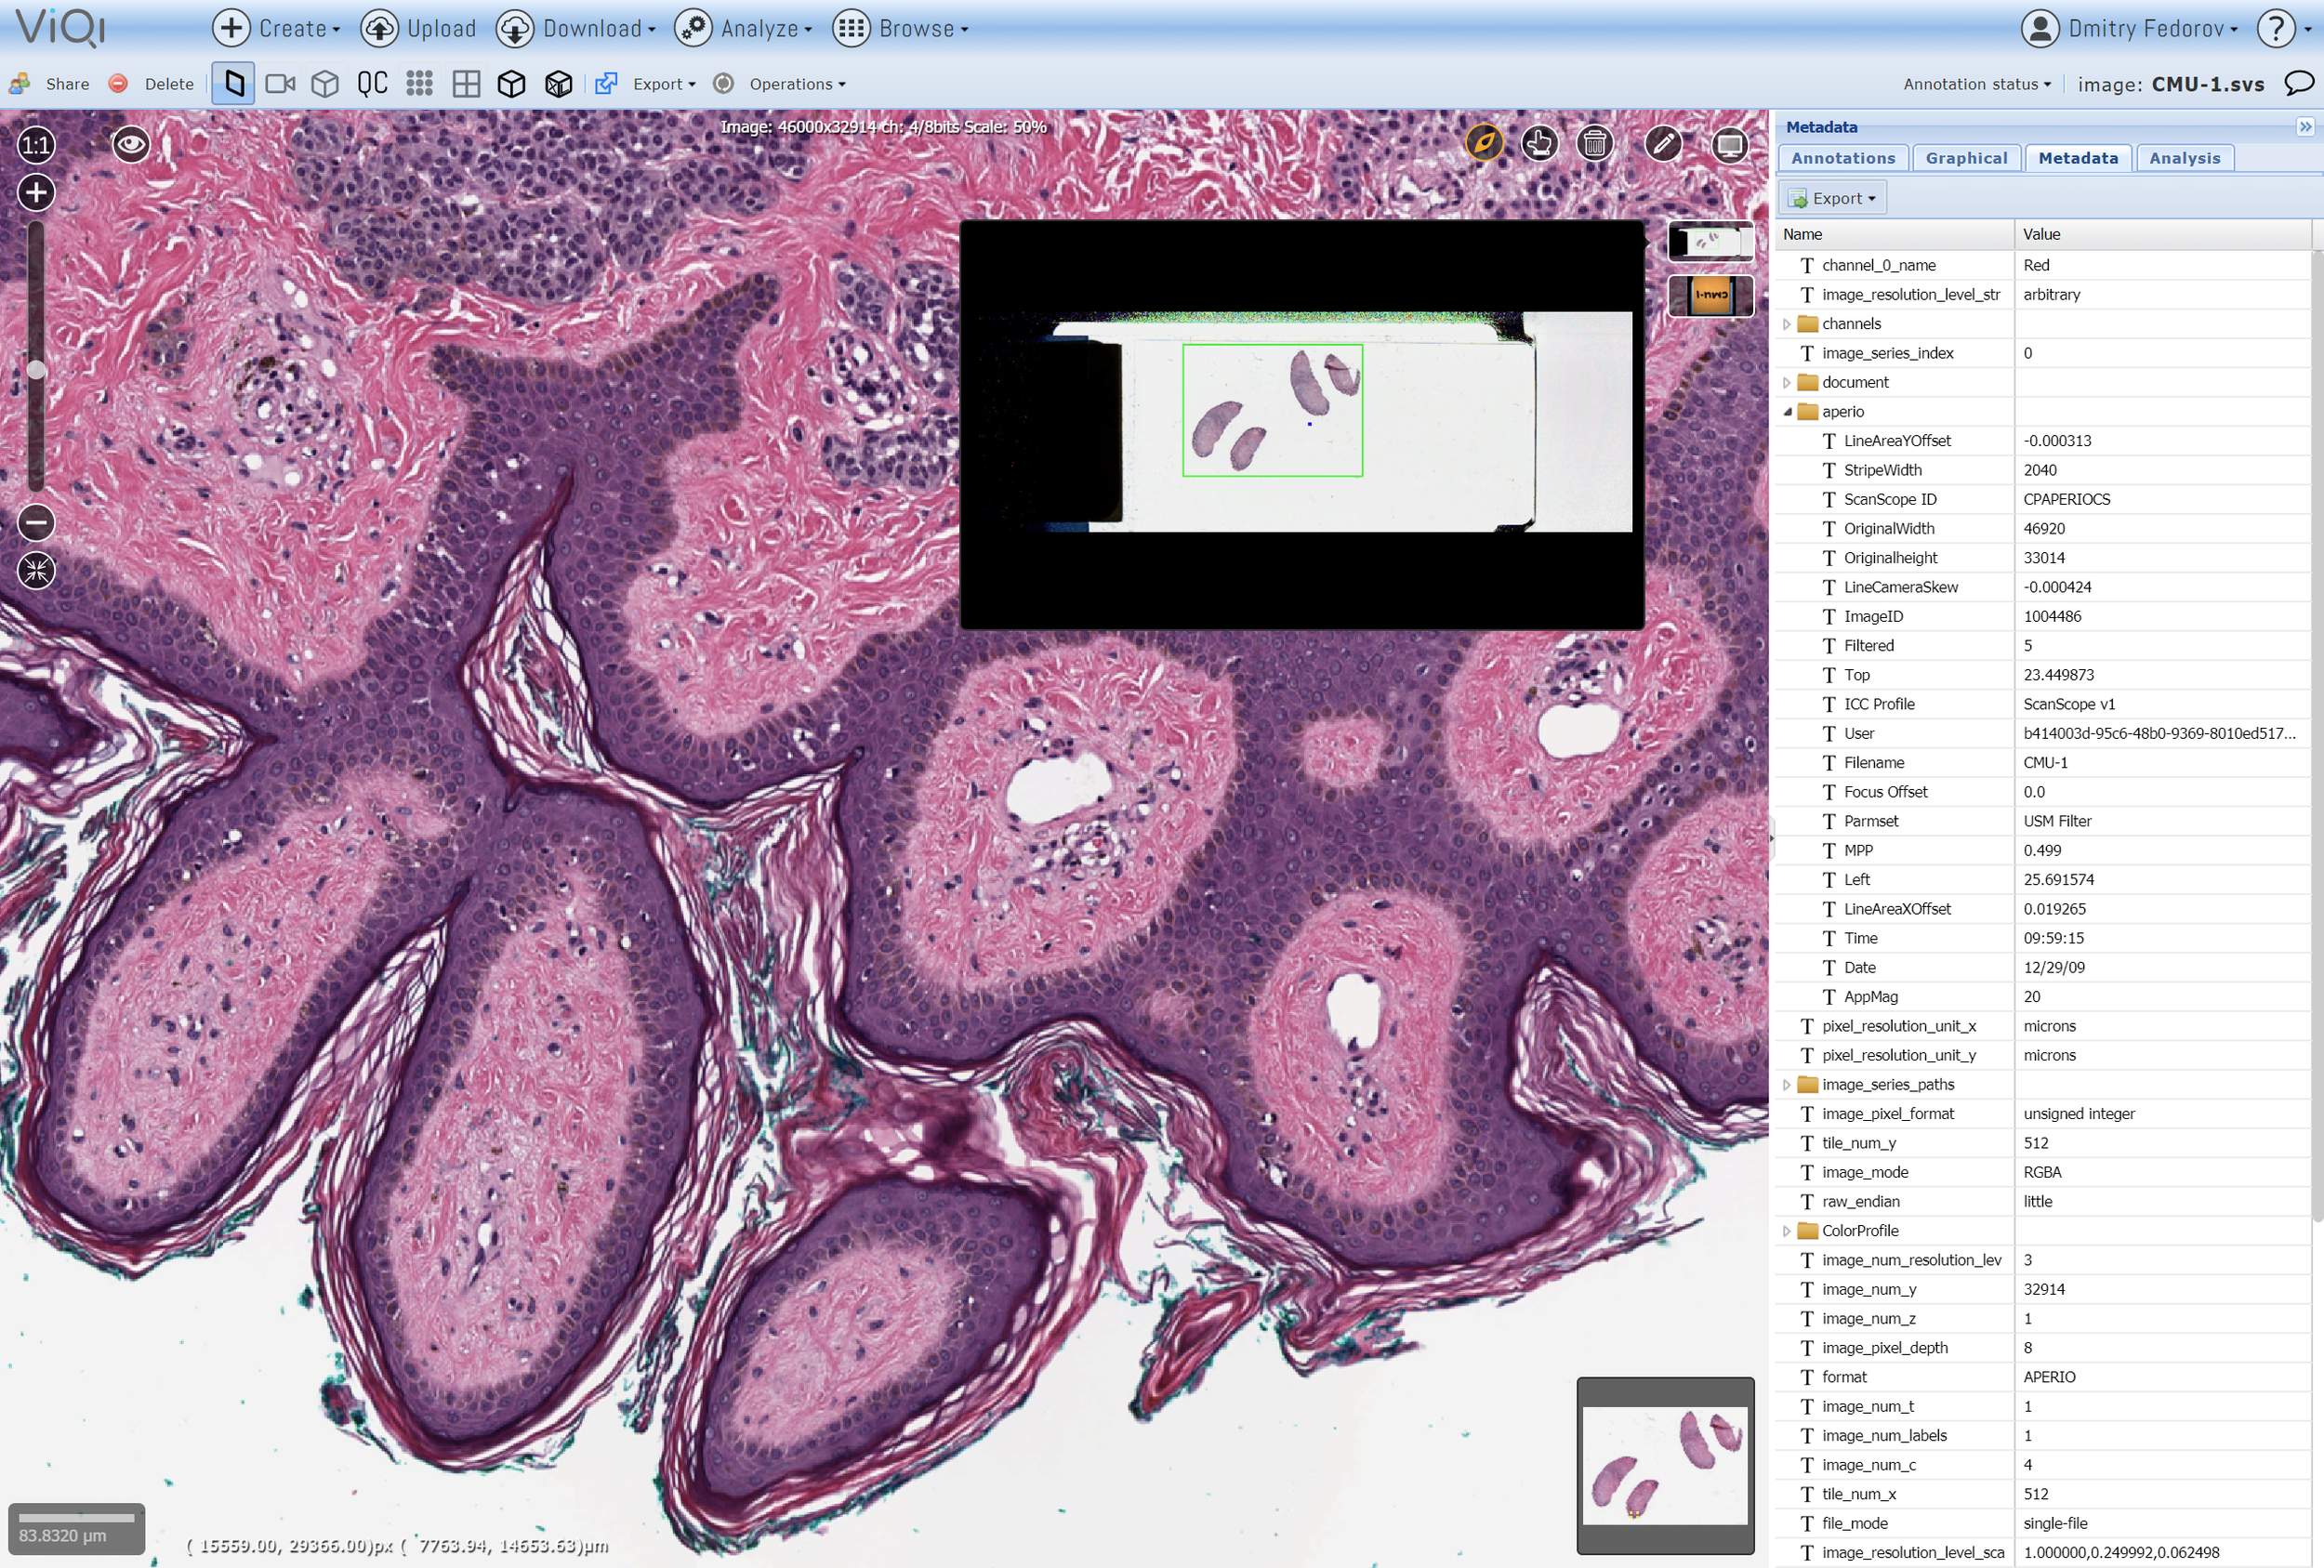Screen dimensions: 2324x1568
Task: Switch to the Analysis tab
Action: 2184,158
